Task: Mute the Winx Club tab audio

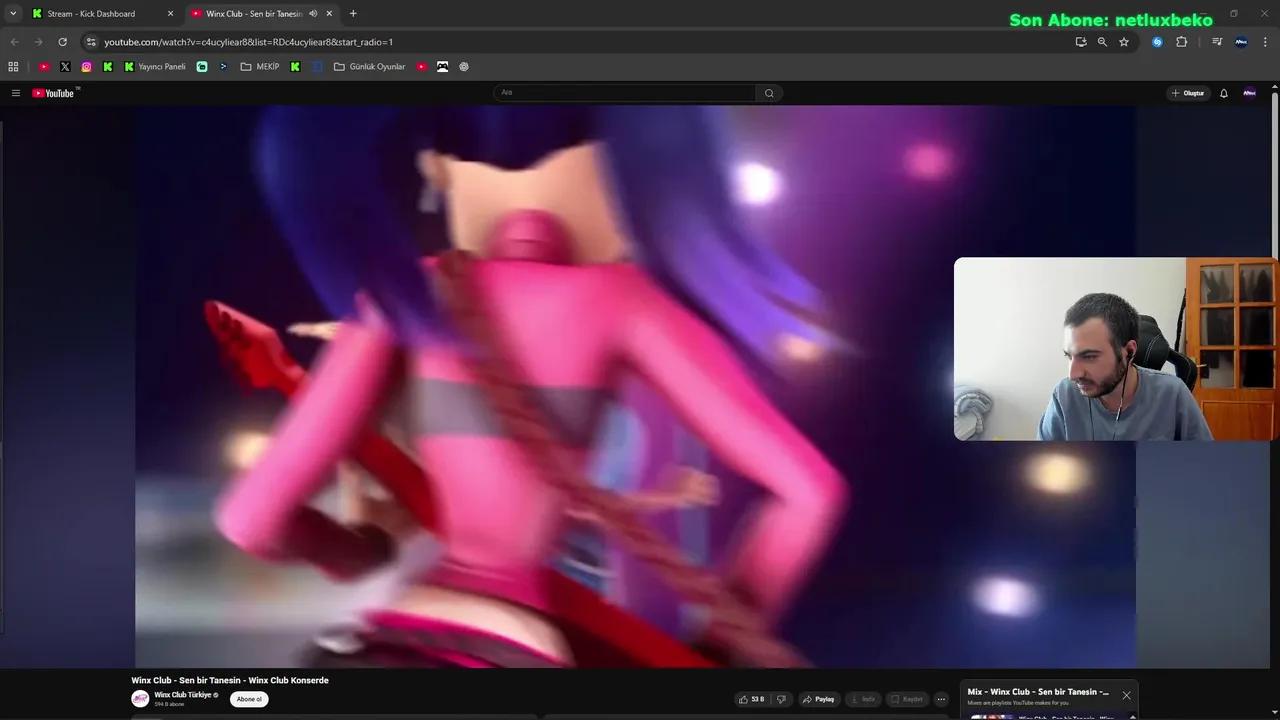Action: (x=313, y=14)
